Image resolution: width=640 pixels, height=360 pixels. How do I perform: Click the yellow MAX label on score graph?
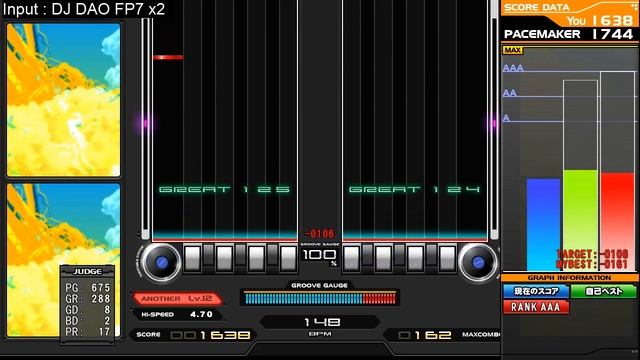coord(512,50)
